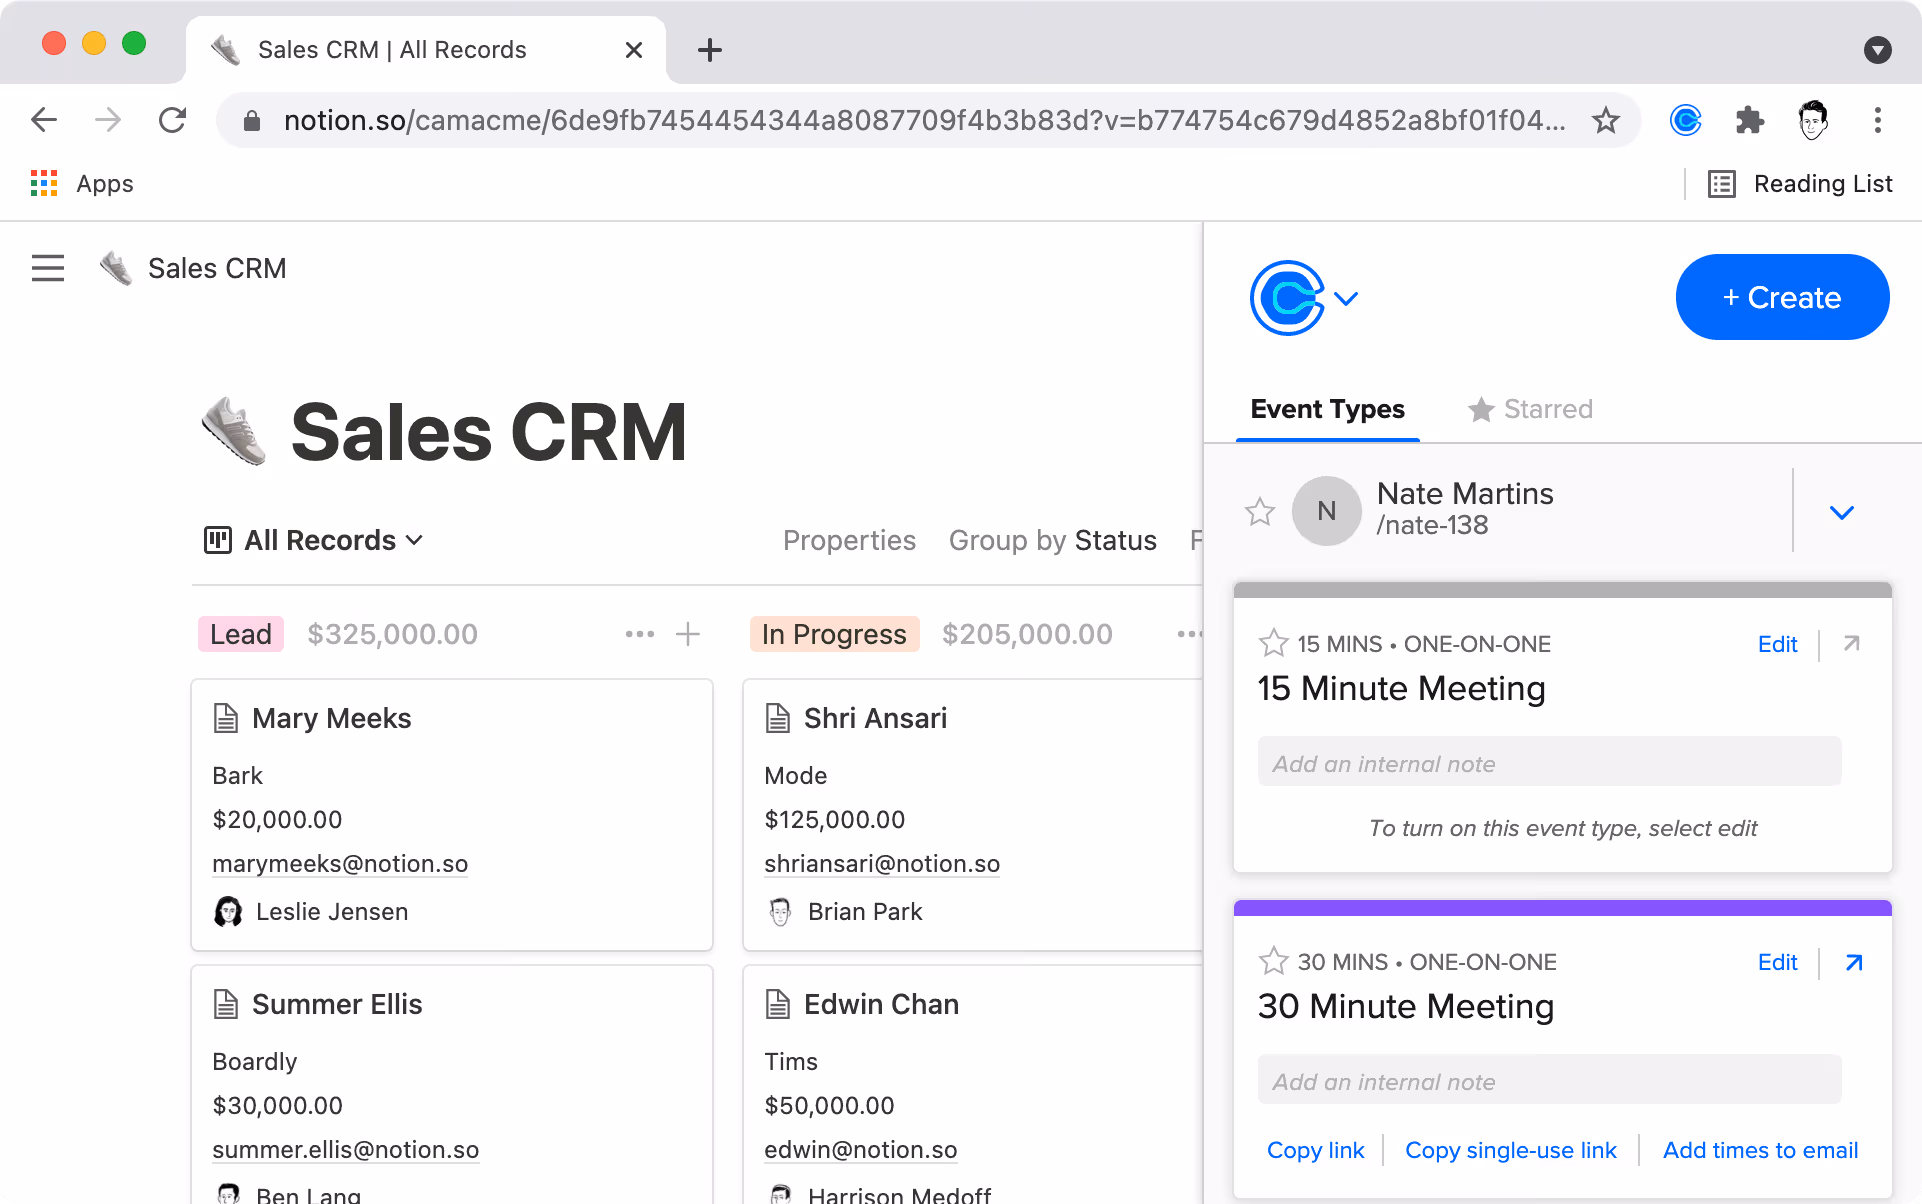
Task: Type in 15 Minute Meeting internal note field
Action: 1548,764
